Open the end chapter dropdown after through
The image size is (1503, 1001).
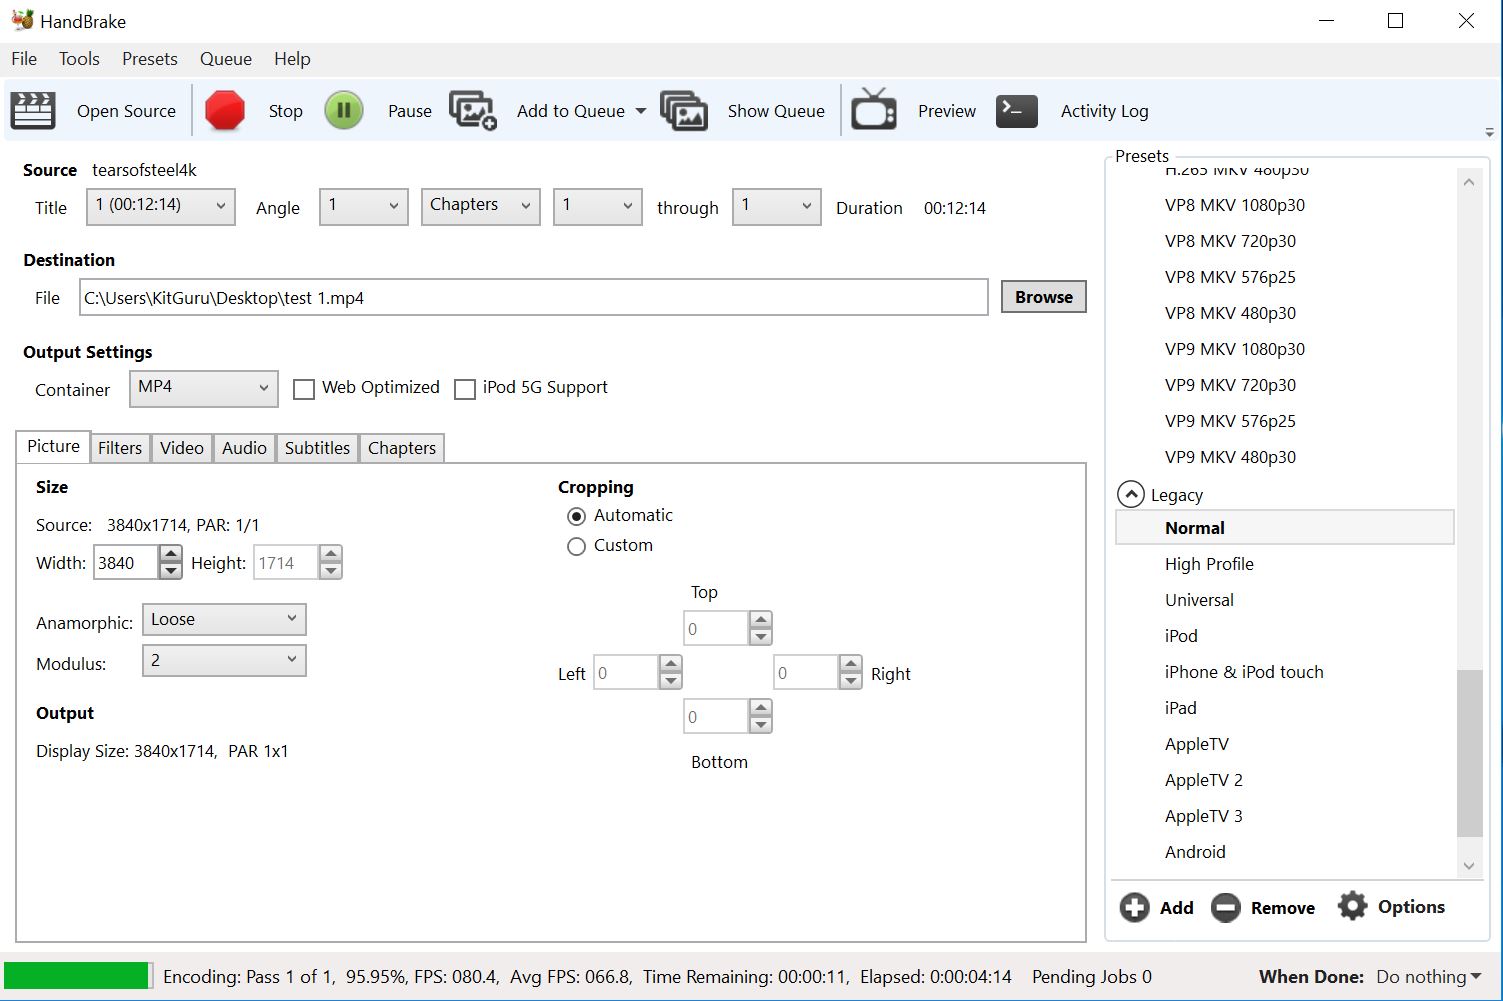776,206
